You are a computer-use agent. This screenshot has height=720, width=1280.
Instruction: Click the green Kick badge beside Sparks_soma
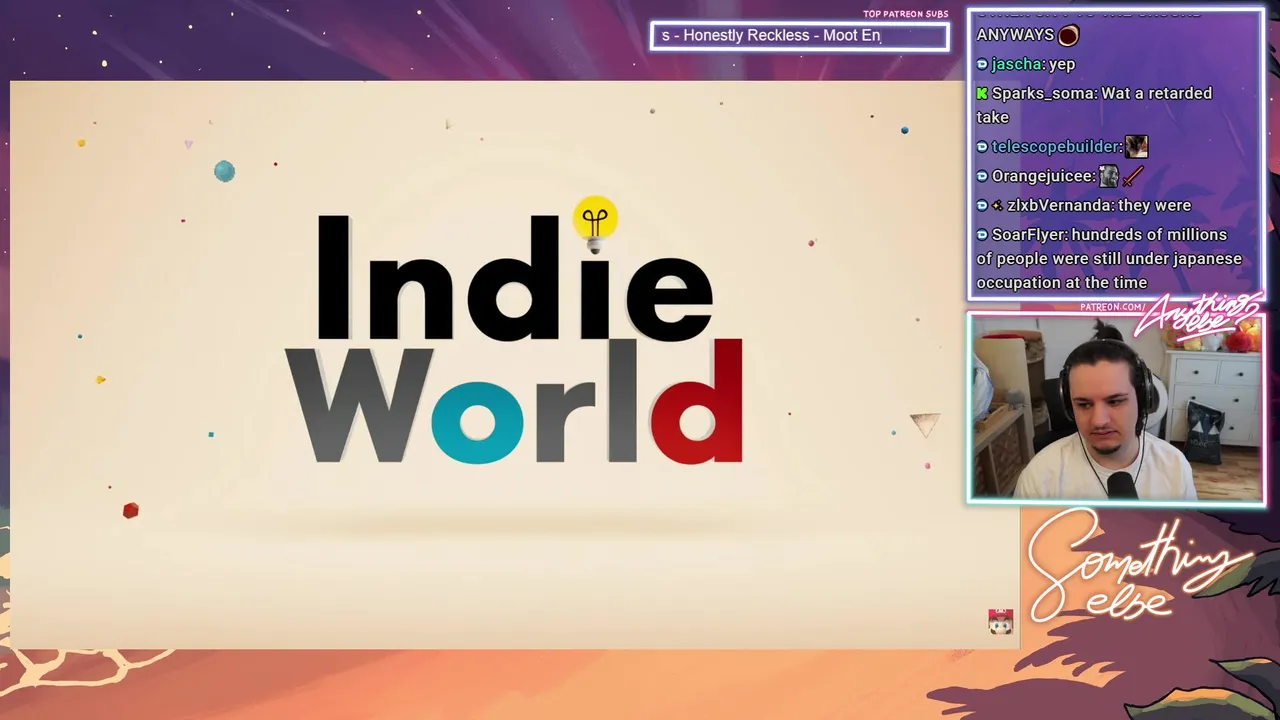[x=982, y=93]
